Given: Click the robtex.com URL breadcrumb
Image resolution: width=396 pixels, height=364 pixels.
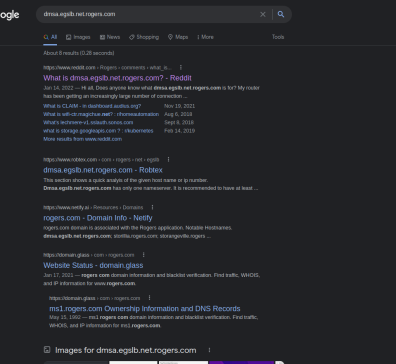Looking at the screenshot, I should (x=101, y=160).
